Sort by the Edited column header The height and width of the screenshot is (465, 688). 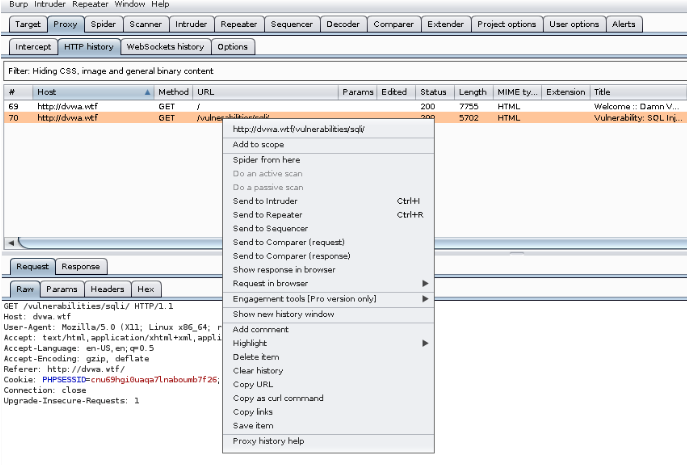pyautogui.click(x=396, y=92)
